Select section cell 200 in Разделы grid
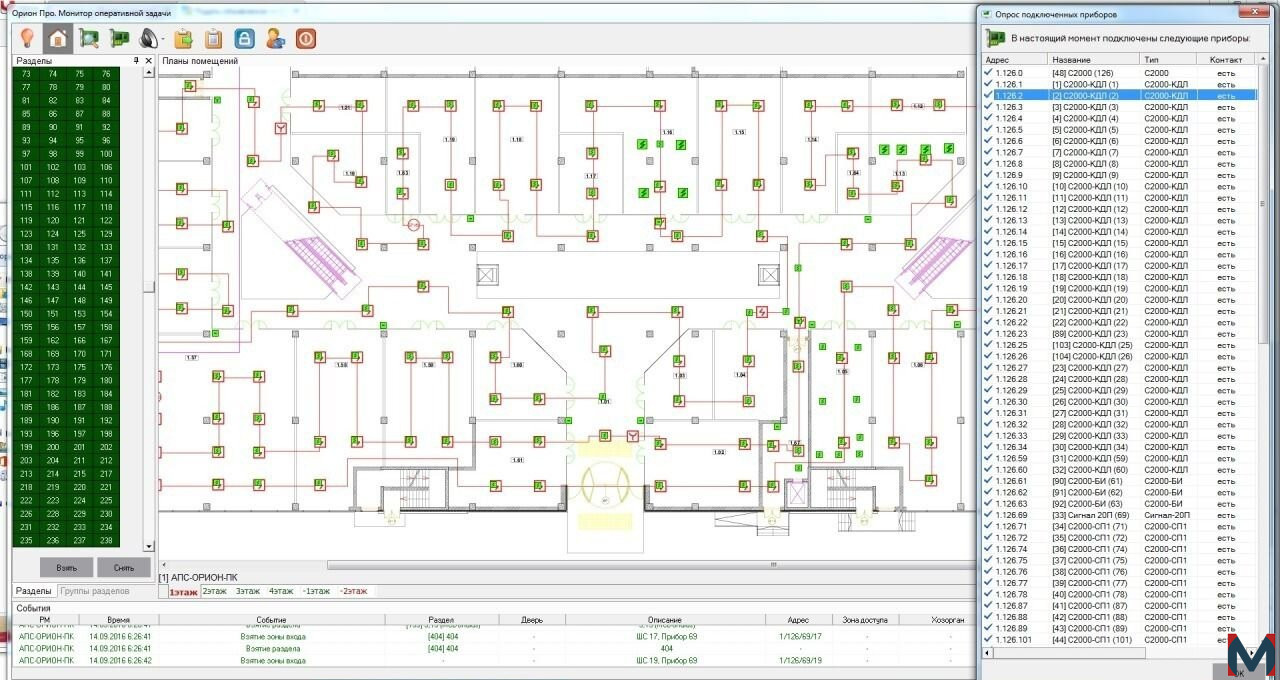The width and height of the screenshot is (1280, 680). pos(53,447)
